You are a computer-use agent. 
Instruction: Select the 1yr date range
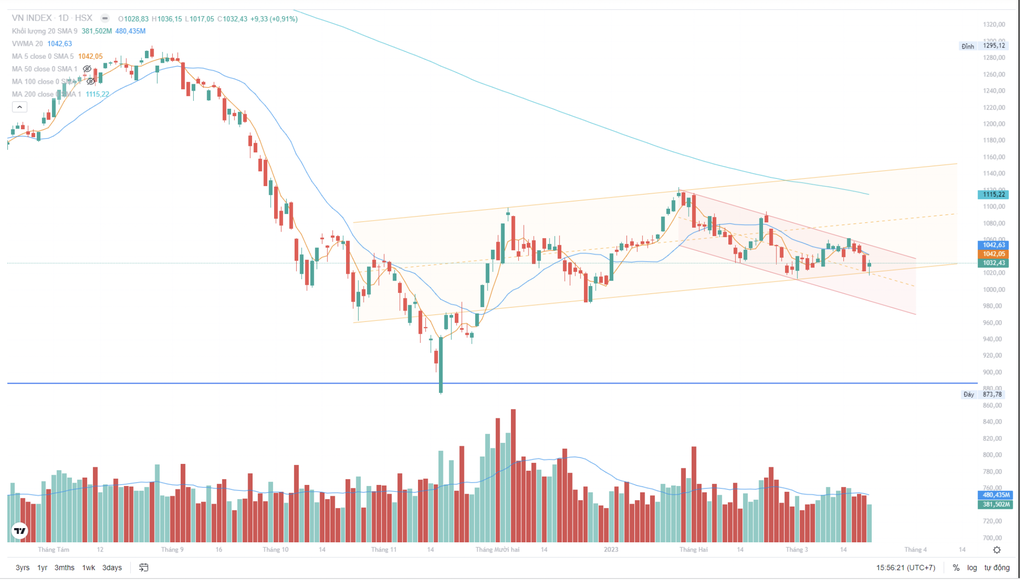click(x=42, y=568)
